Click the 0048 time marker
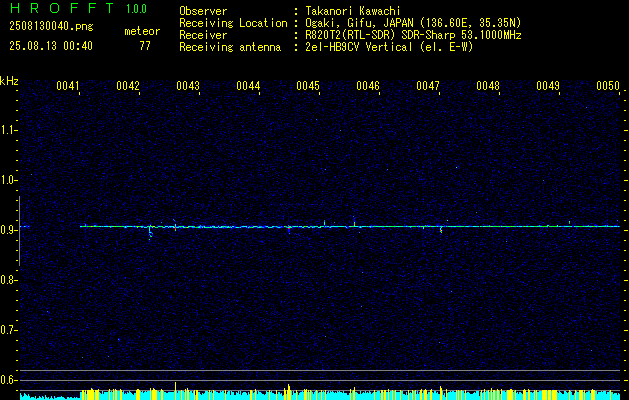 click(x=488, y=85)
